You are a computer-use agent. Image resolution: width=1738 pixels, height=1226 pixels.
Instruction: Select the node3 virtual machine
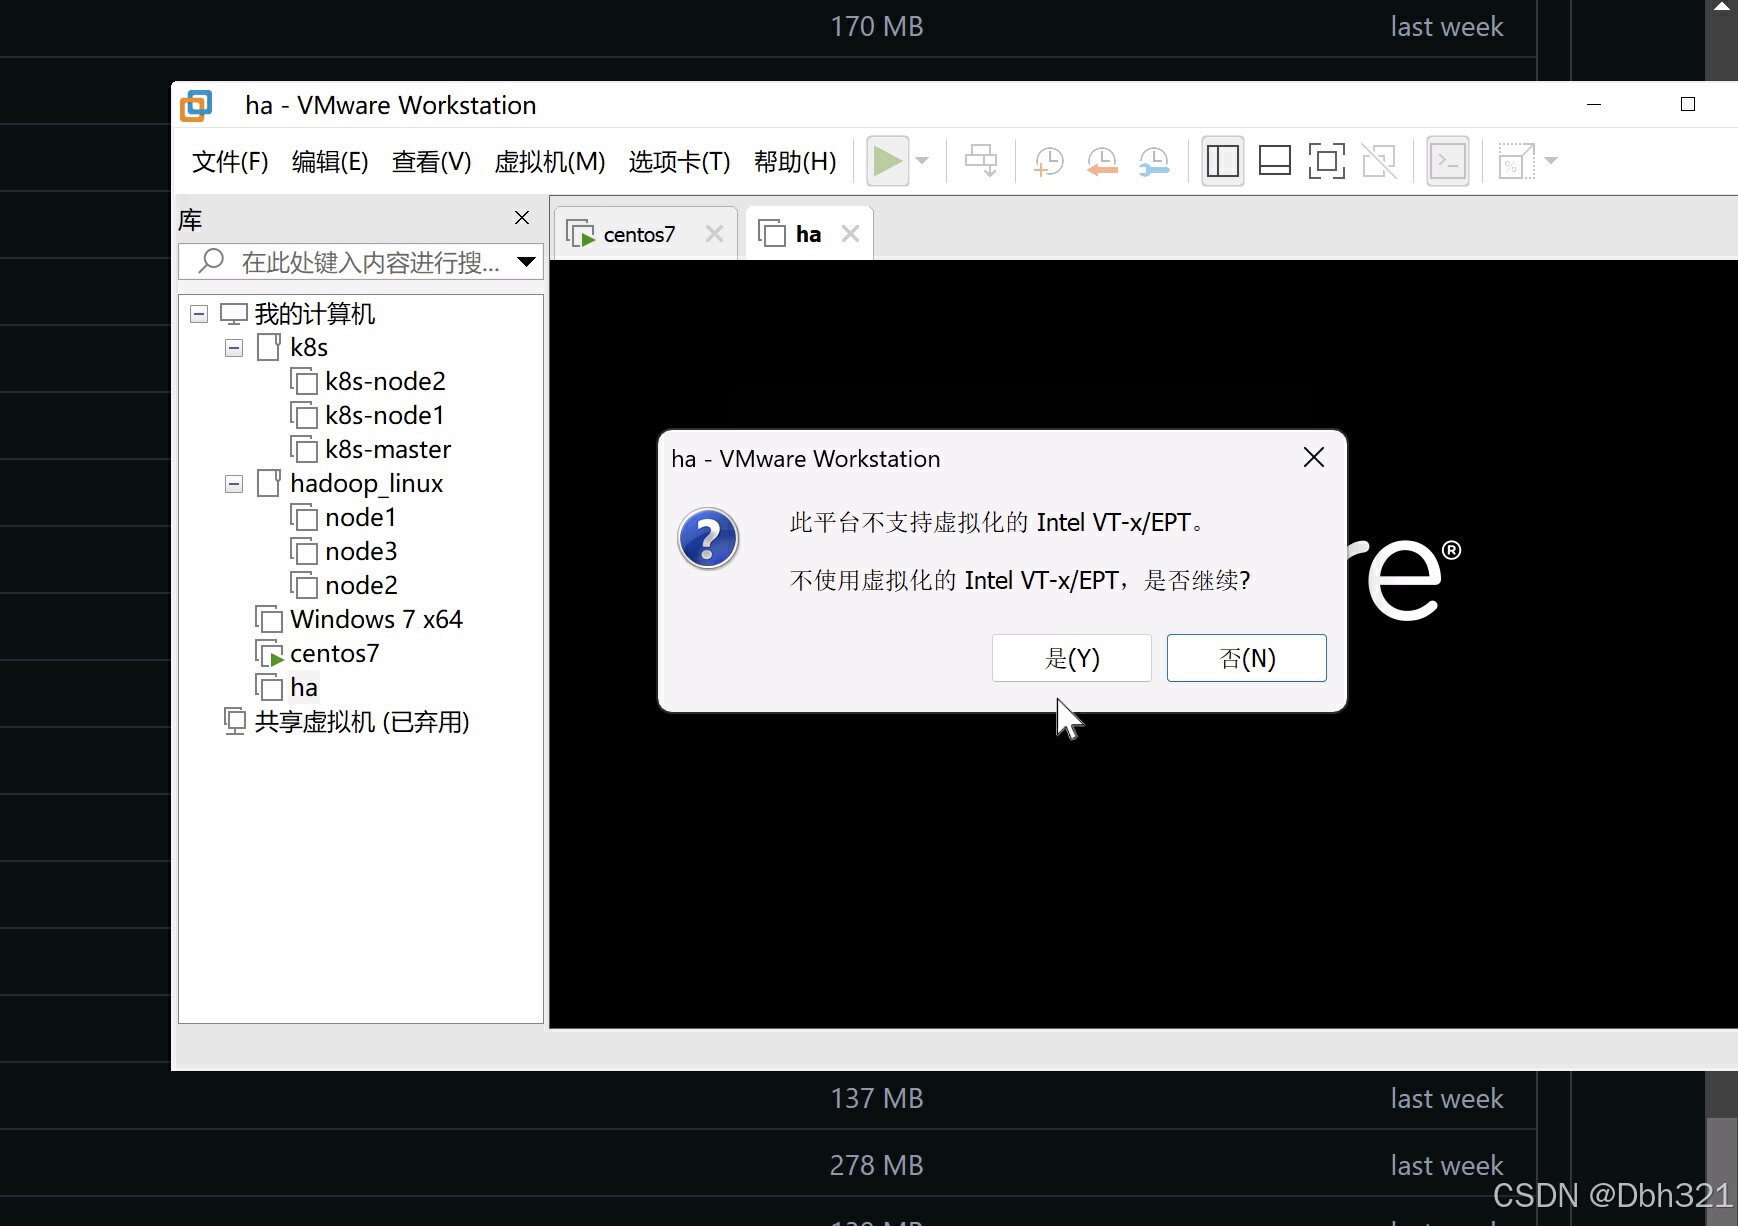[361, 552]
